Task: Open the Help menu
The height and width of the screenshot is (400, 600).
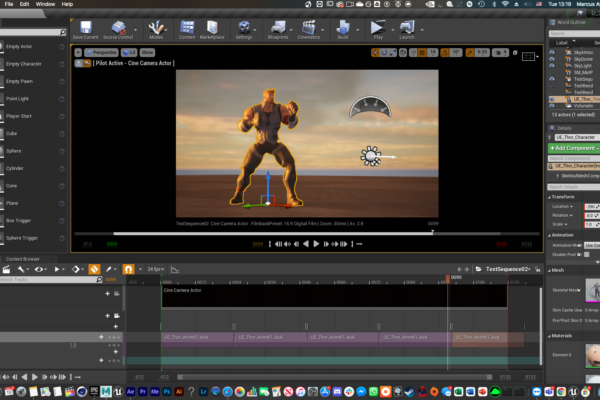Action: point(67,4)
